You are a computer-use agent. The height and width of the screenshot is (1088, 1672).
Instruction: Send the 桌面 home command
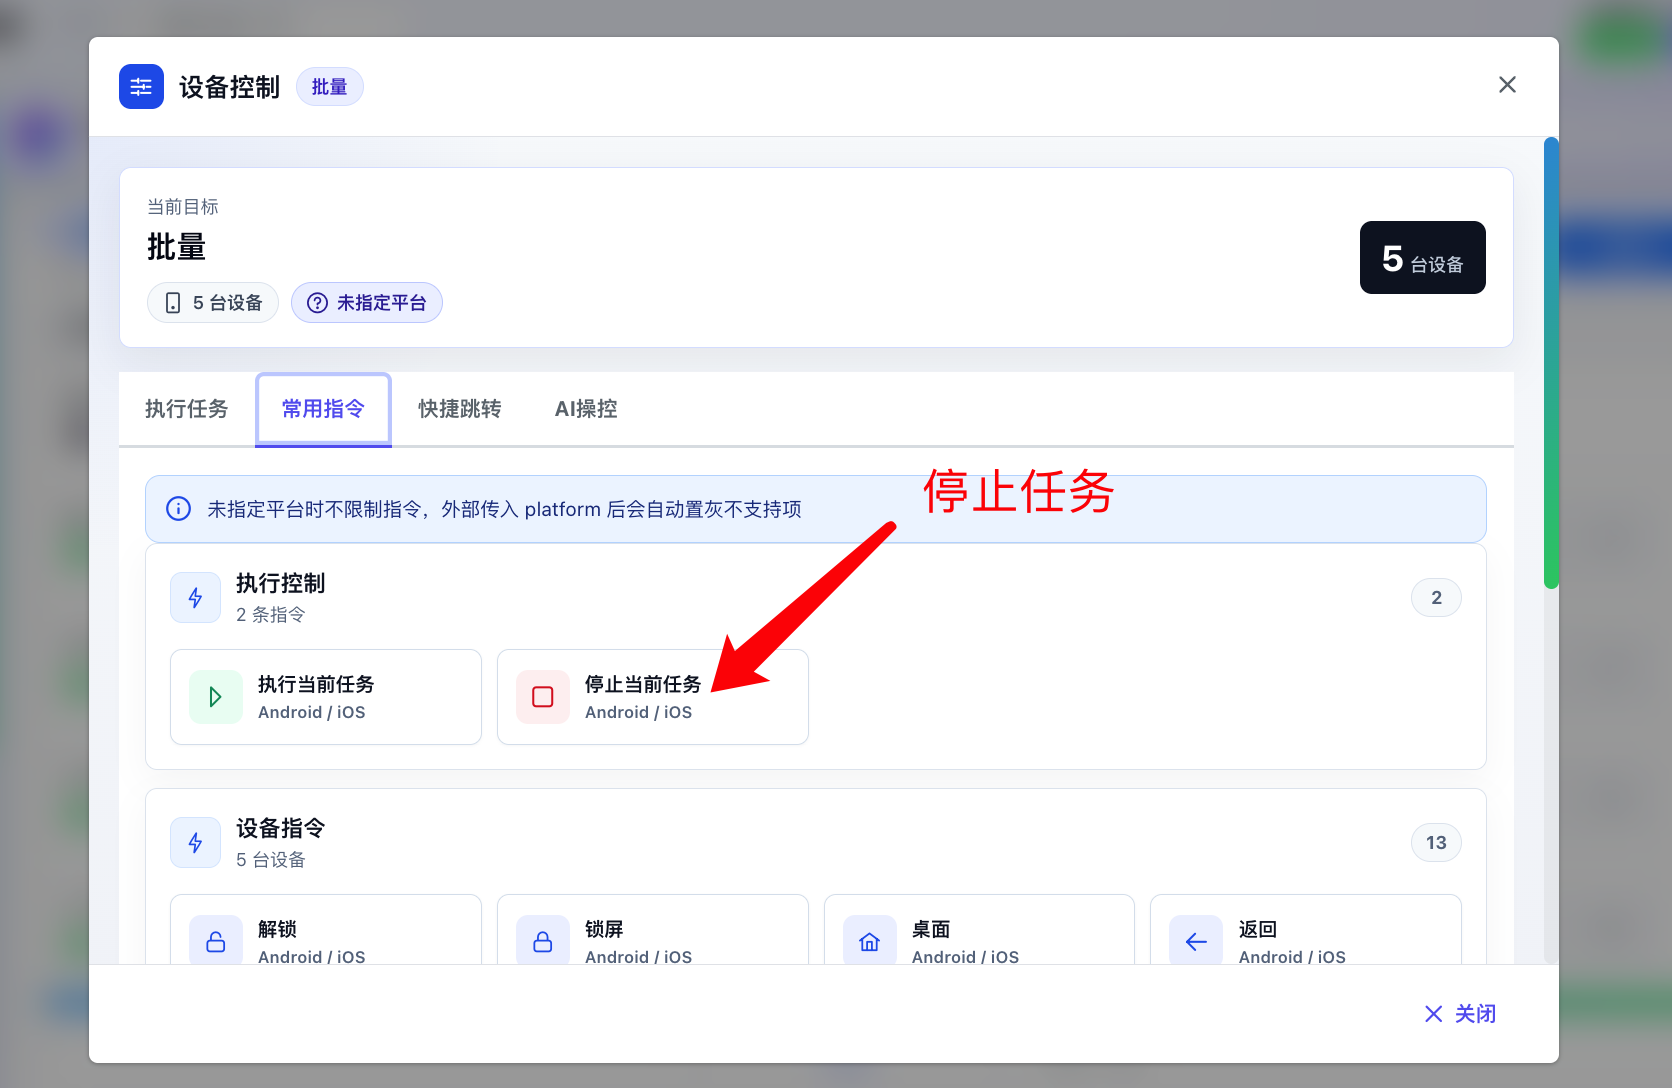coord(979,930)
